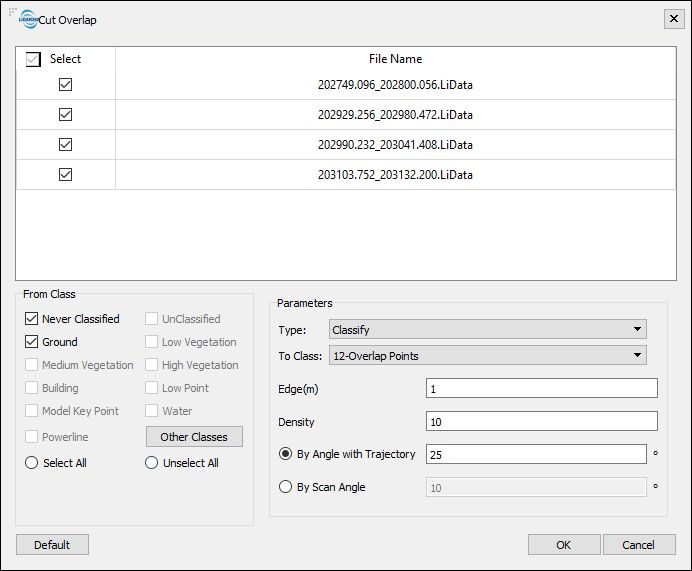Enable the Model Key Point checkbox
Screen dimensions: 692x571
click(x=31, y=410)
